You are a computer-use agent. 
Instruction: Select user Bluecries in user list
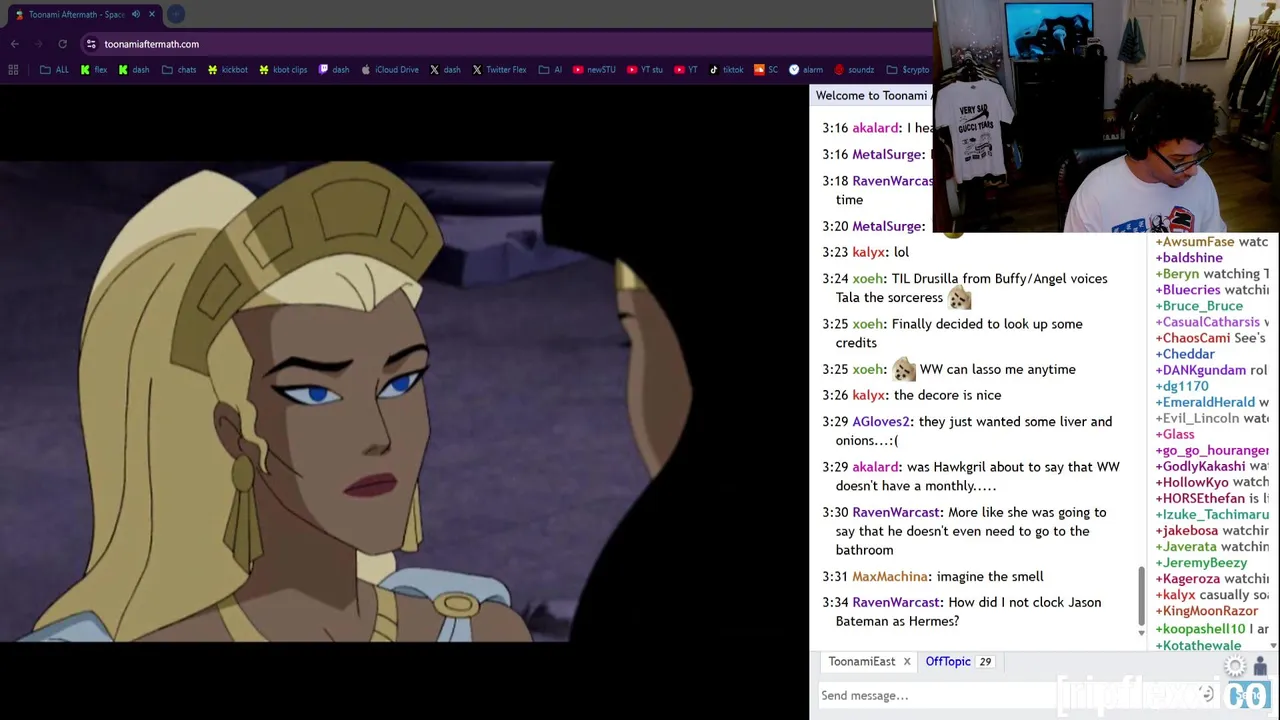1187,290
